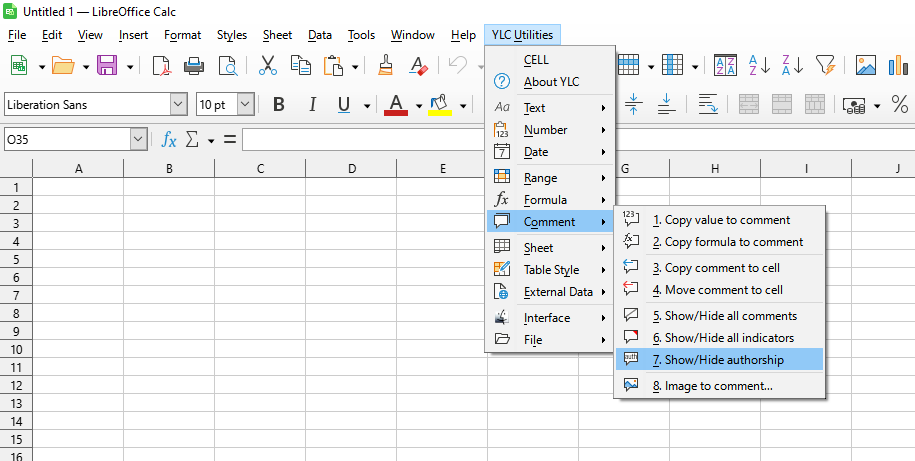Click the Insert Chart icon
915x461 pixels.
[x=898, y=66]
